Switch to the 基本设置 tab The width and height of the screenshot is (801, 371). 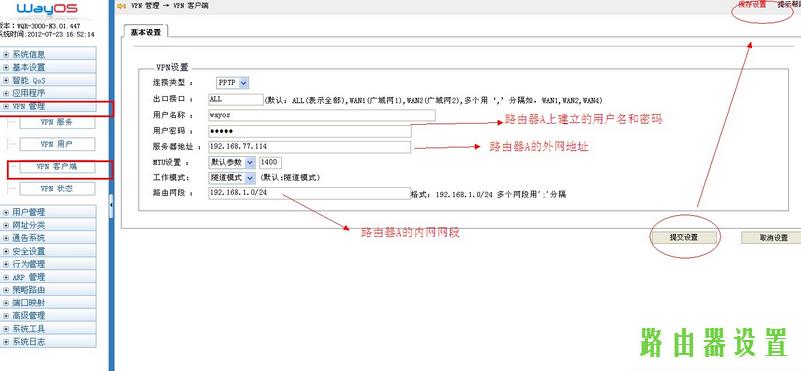pyautogui.click(x=146, y=32)
